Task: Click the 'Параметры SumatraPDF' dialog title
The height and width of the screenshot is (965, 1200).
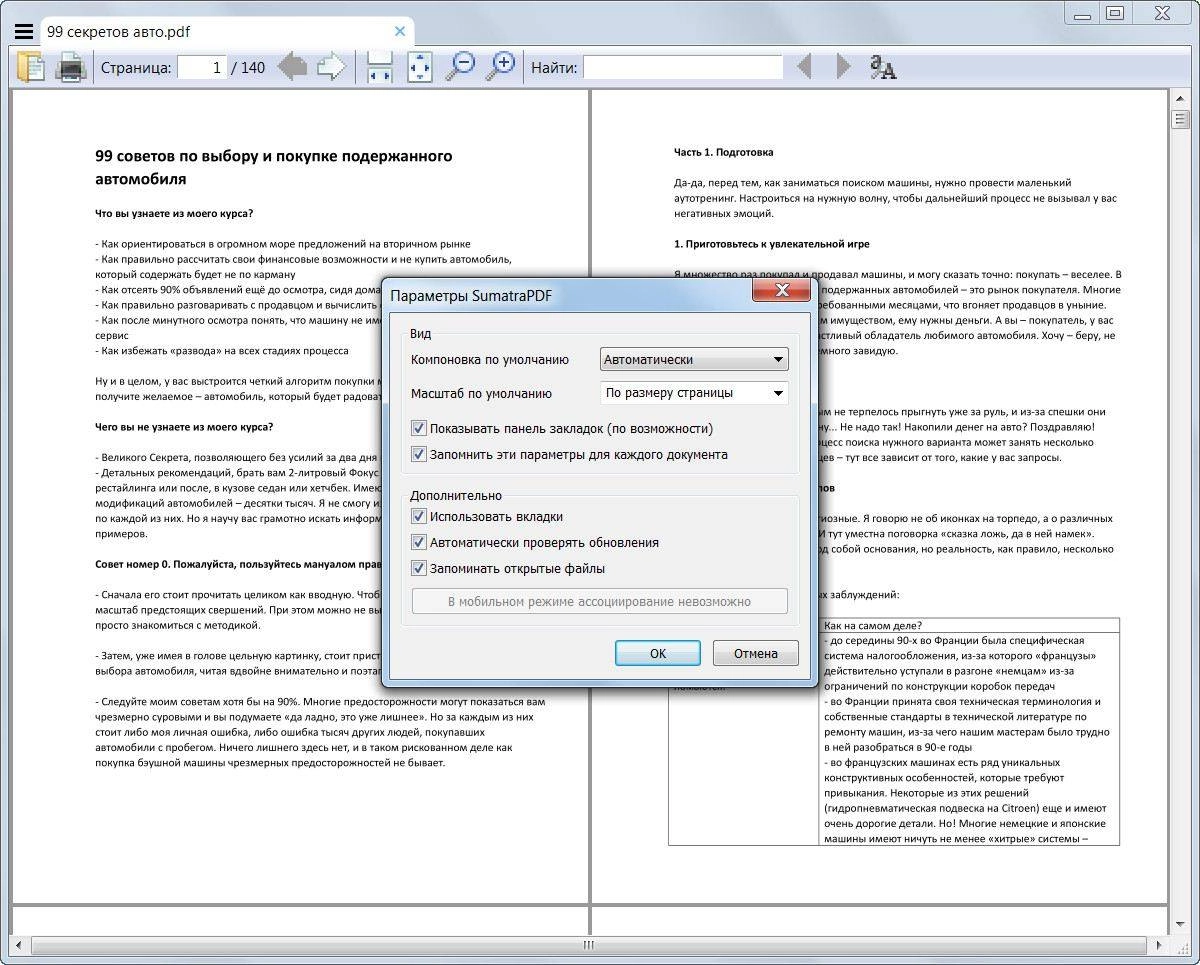Action: click(x=471, y=296)
